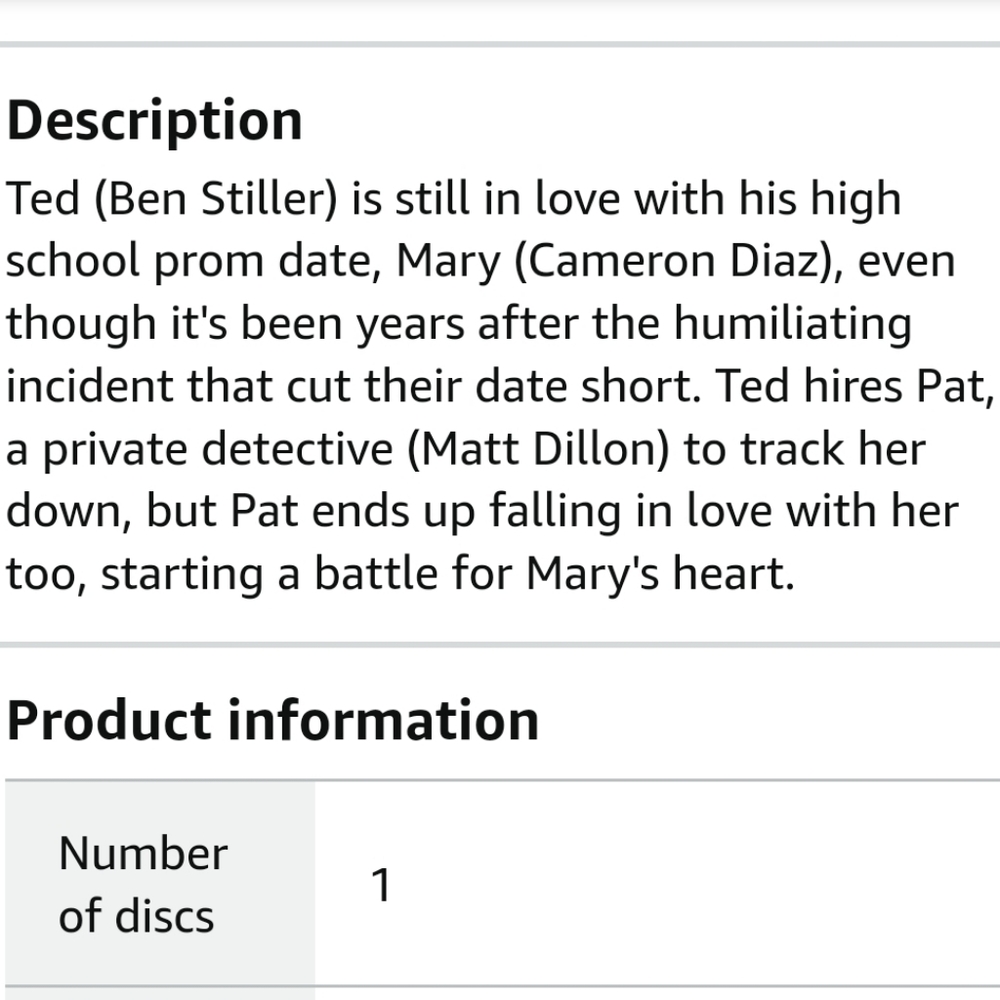Click the Product information heading

(273, 721)
